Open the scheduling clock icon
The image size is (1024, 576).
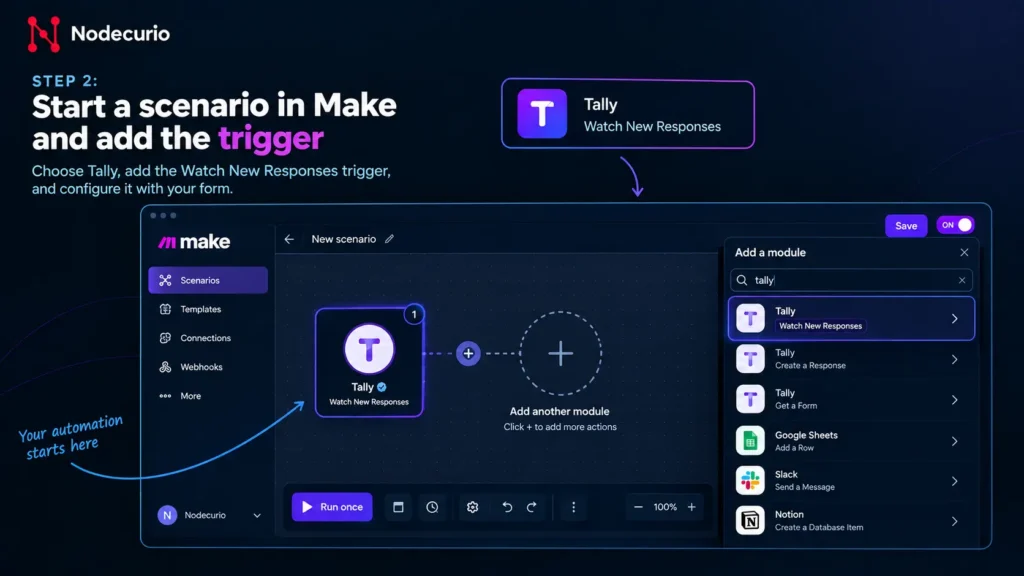click(432, 507)
